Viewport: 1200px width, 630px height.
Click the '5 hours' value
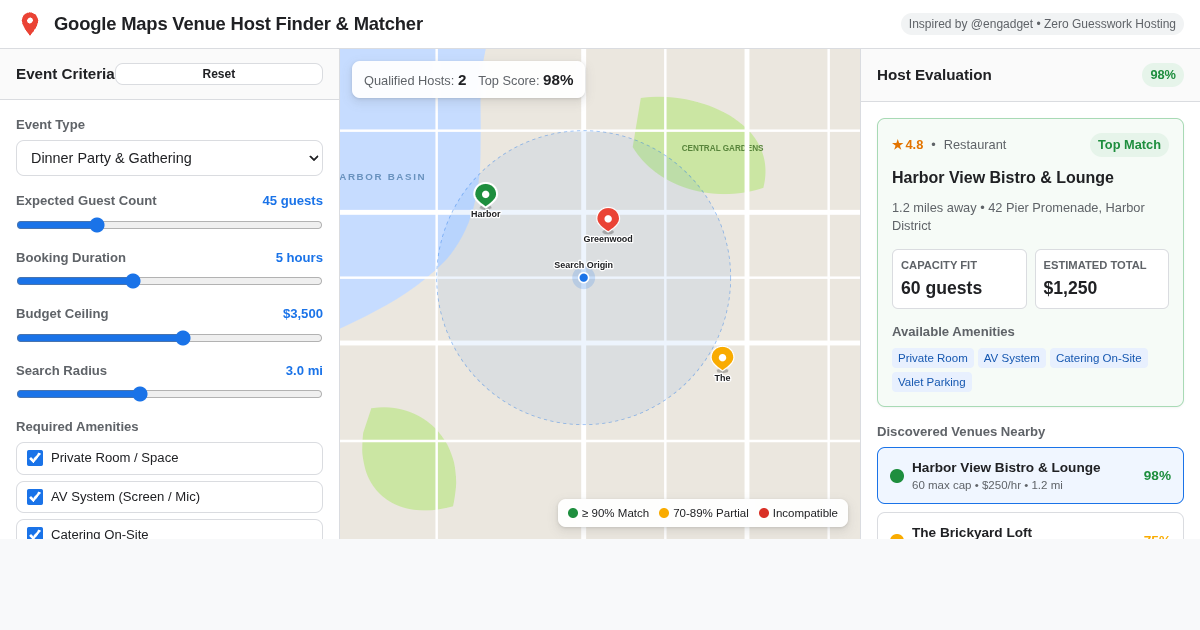point(299,258)
